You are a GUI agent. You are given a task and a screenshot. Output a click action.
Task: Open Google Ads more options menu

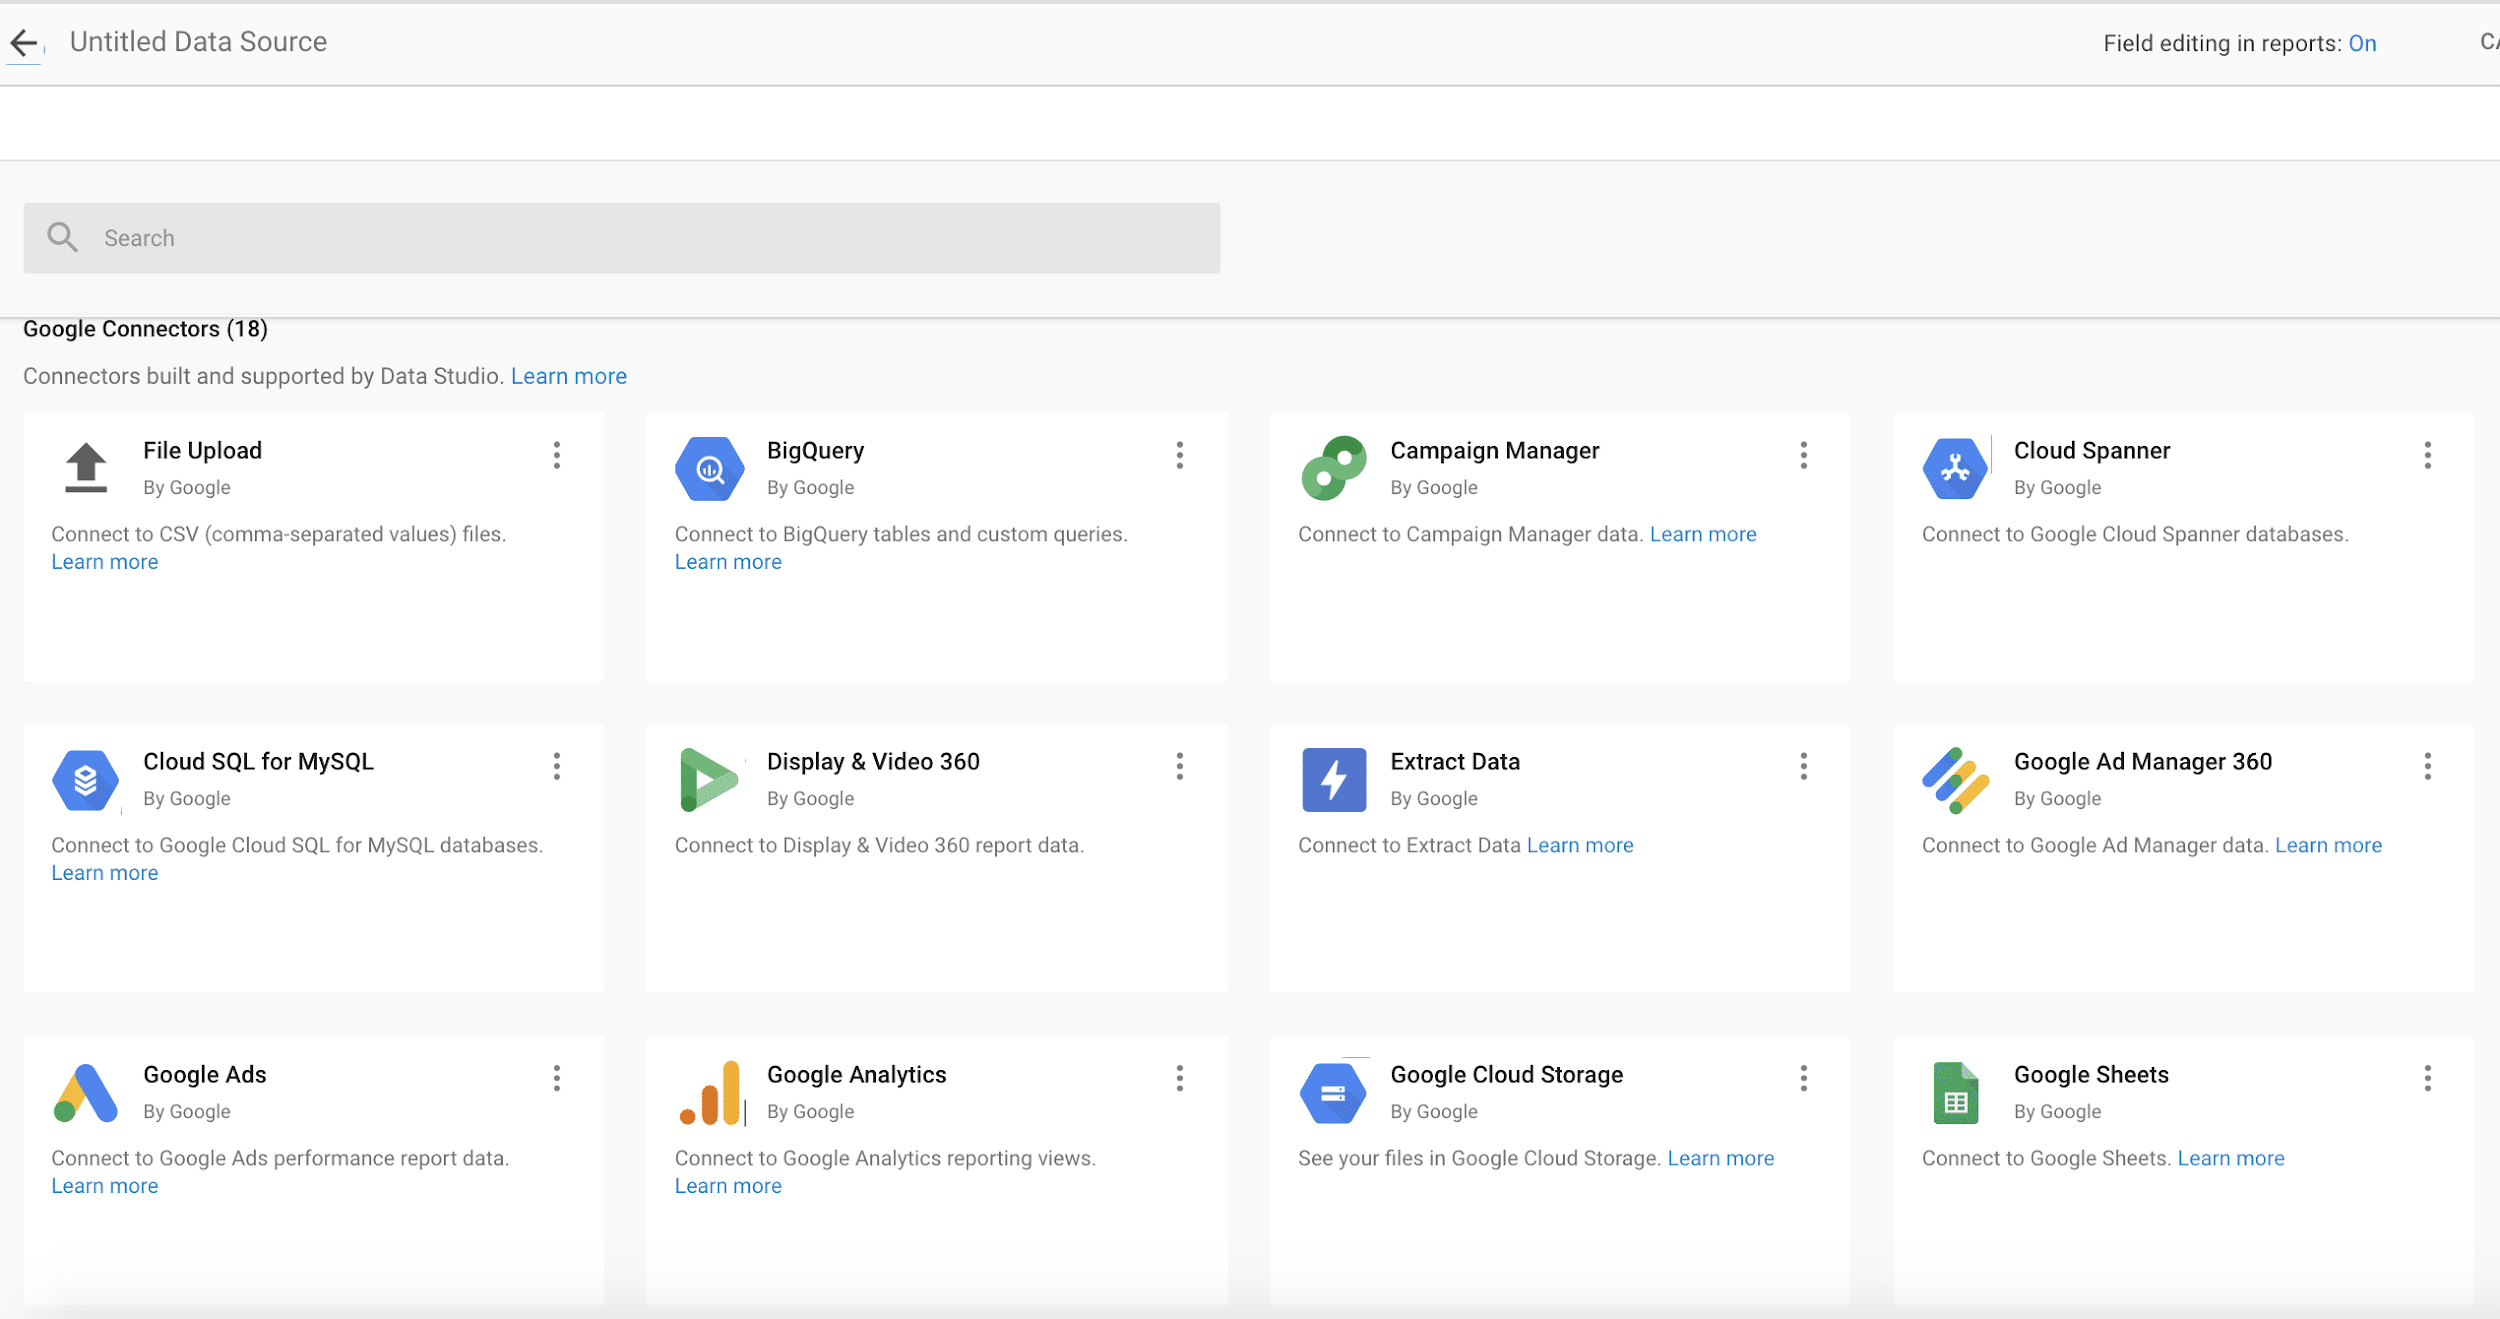pyautogui.click(x=557, y=1078)
